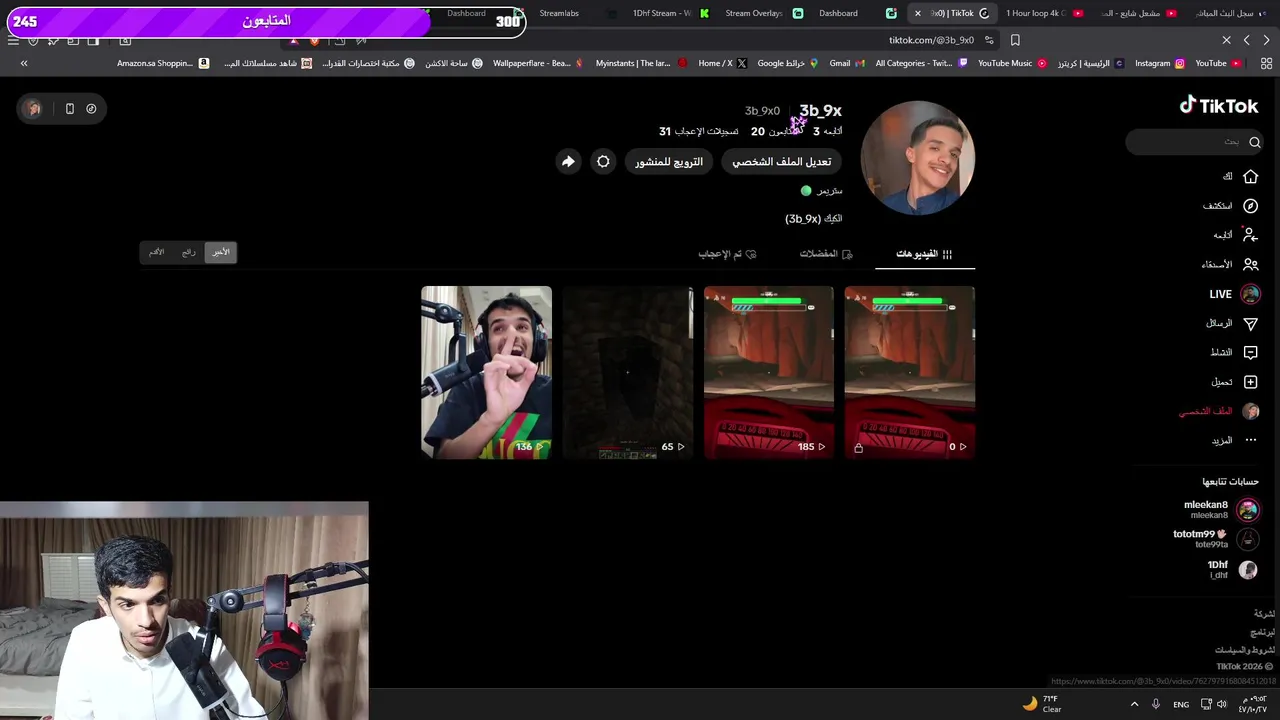Image resolution: width=1280 pixels, height=720 pixels.
Task: Open the dark video thumbnail with 65 views
Action: click(627, 372)
